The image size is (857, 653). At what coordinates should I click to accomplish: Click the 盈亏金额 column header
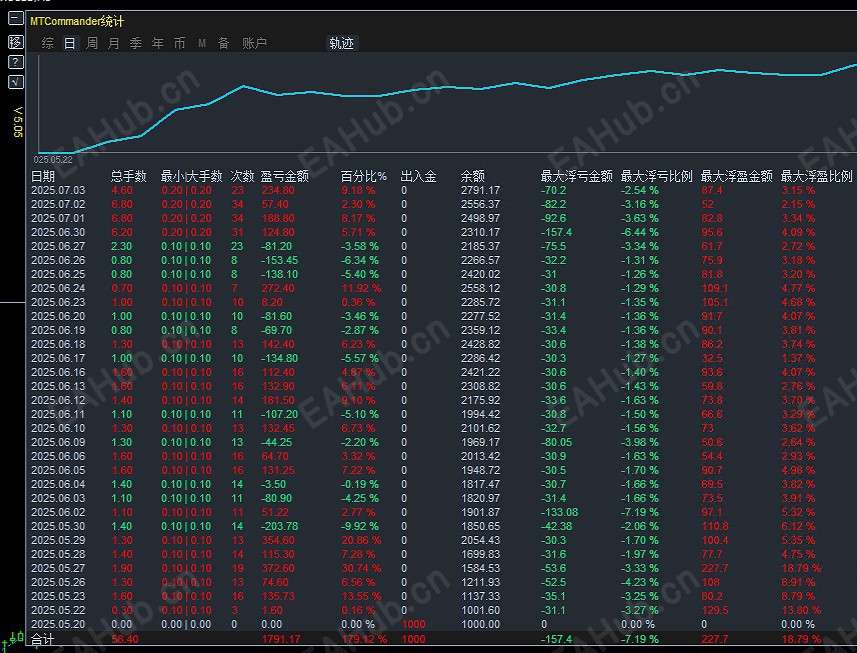click(284, 176)
